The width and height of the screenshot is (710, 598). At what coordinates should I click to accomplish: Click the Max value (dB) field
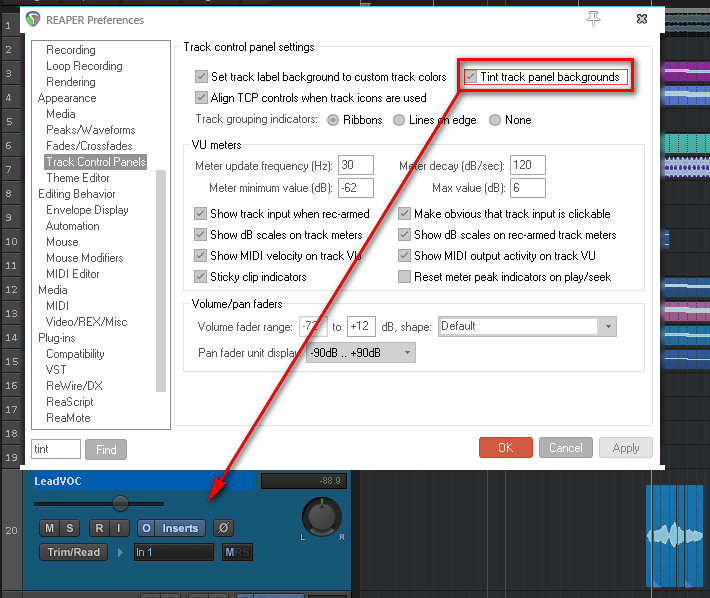(528, 187)
